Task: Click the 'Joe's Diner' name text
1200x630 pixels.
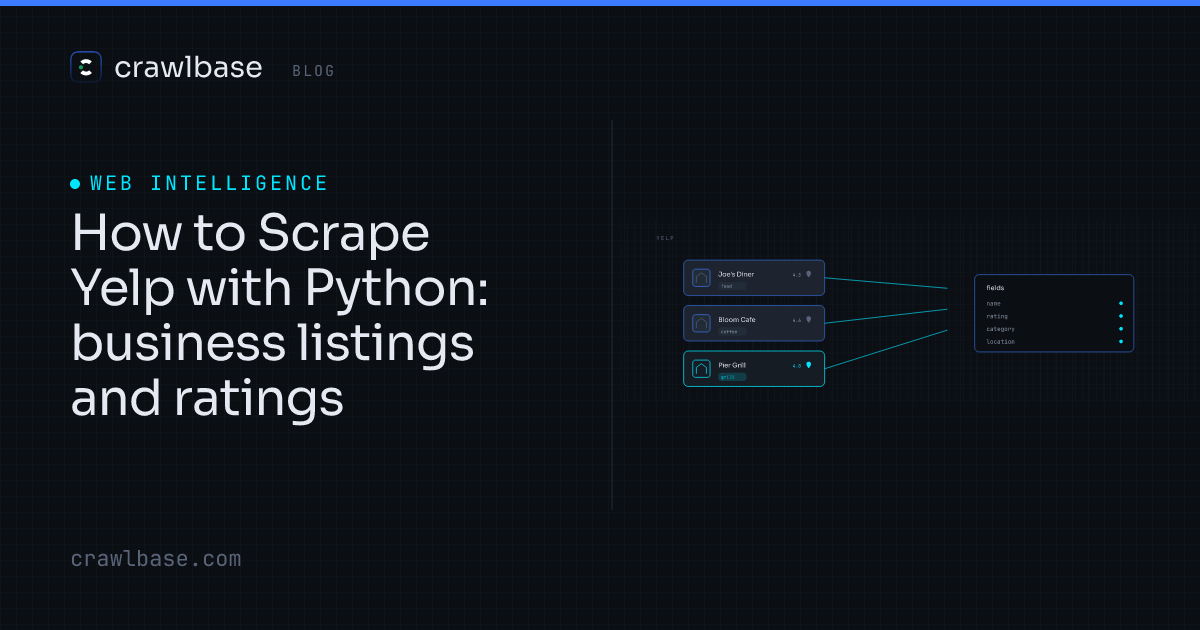Action: (x=736, y=274)
